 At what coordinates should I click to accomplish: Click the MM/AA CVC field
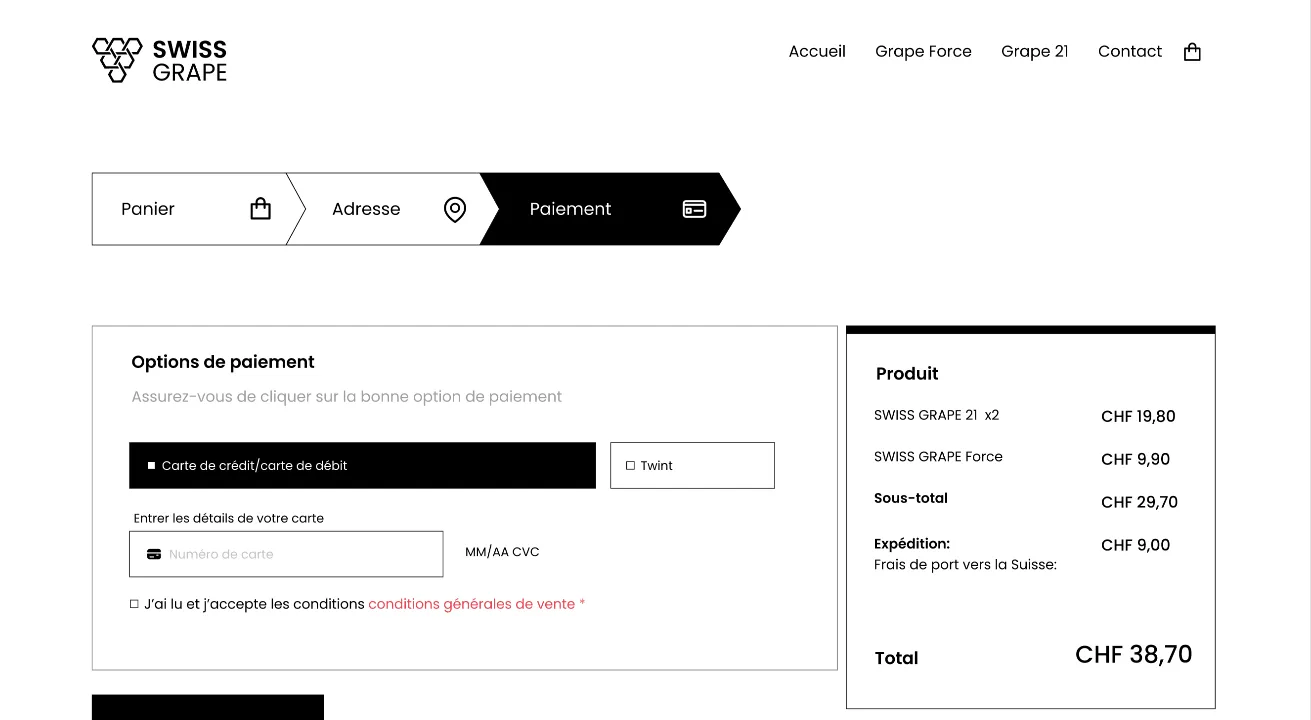[x=502, y=552]
